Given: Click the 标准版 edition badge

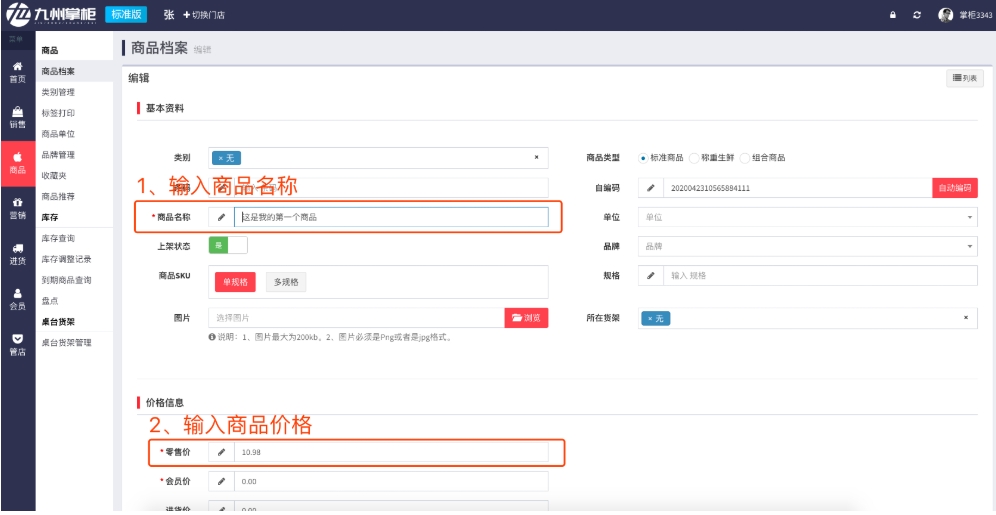Looking at the screenshot, I should (x=126, y=15).
